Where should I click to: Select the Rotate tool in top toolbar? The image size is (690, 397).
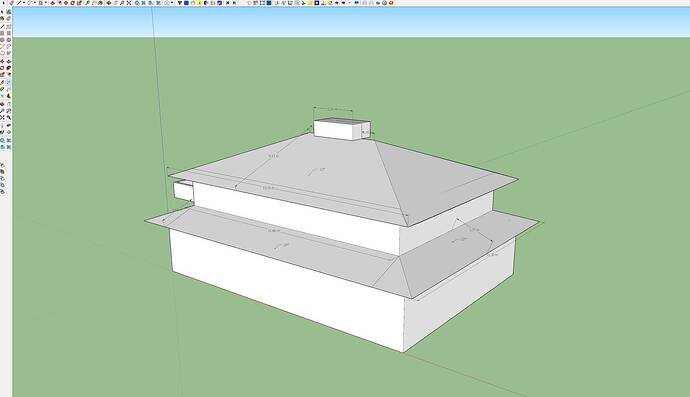pos(73,3)
